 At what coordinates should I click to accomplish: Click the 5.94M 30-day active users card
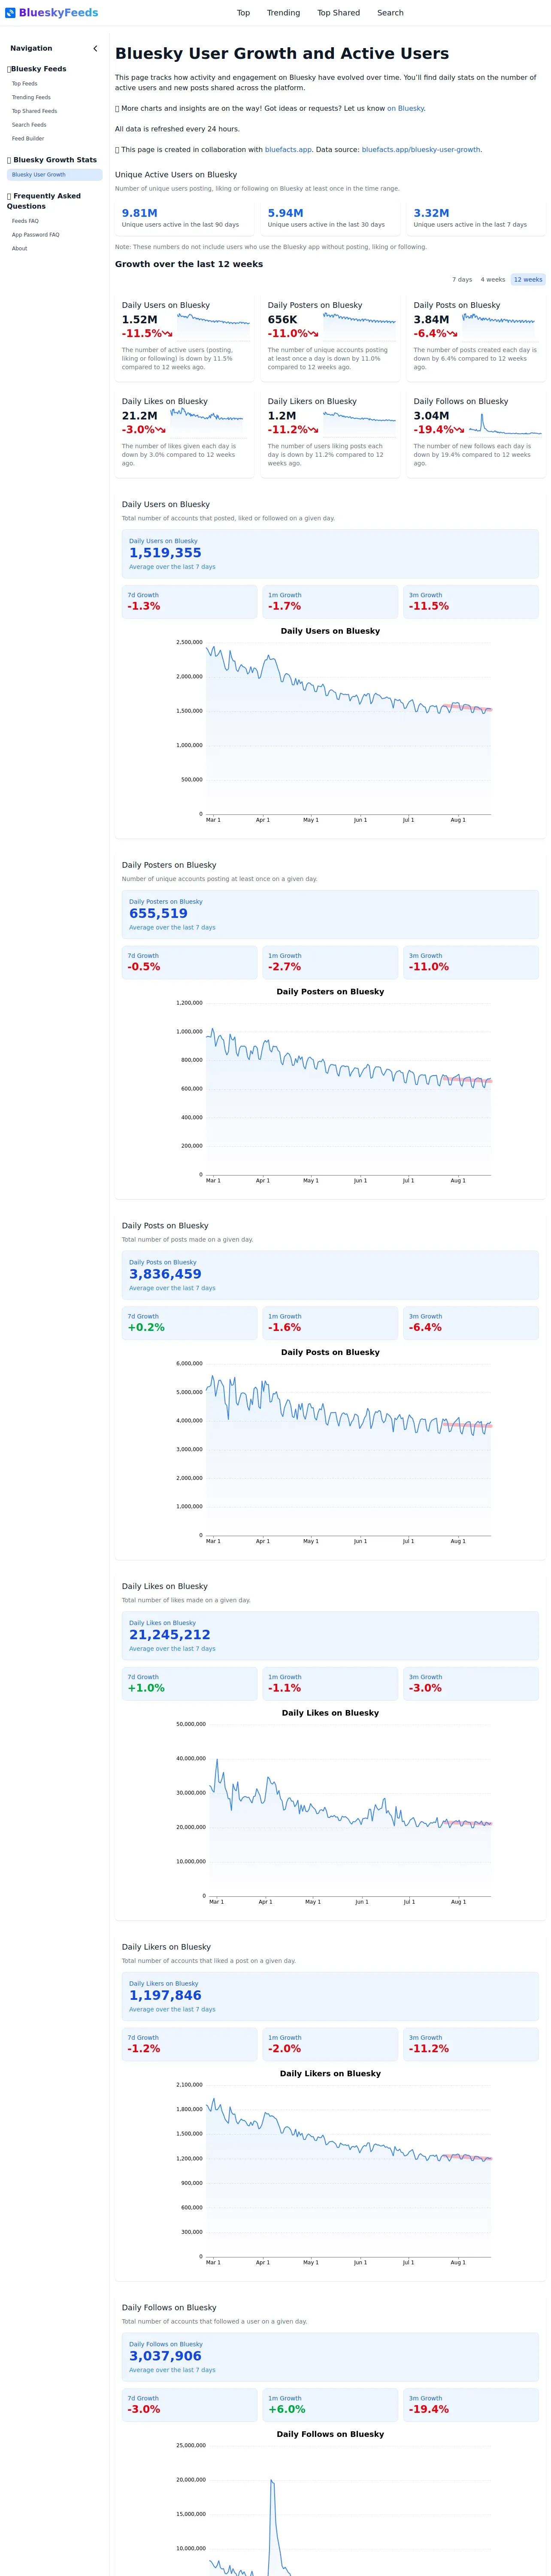(x=330, y=218)
